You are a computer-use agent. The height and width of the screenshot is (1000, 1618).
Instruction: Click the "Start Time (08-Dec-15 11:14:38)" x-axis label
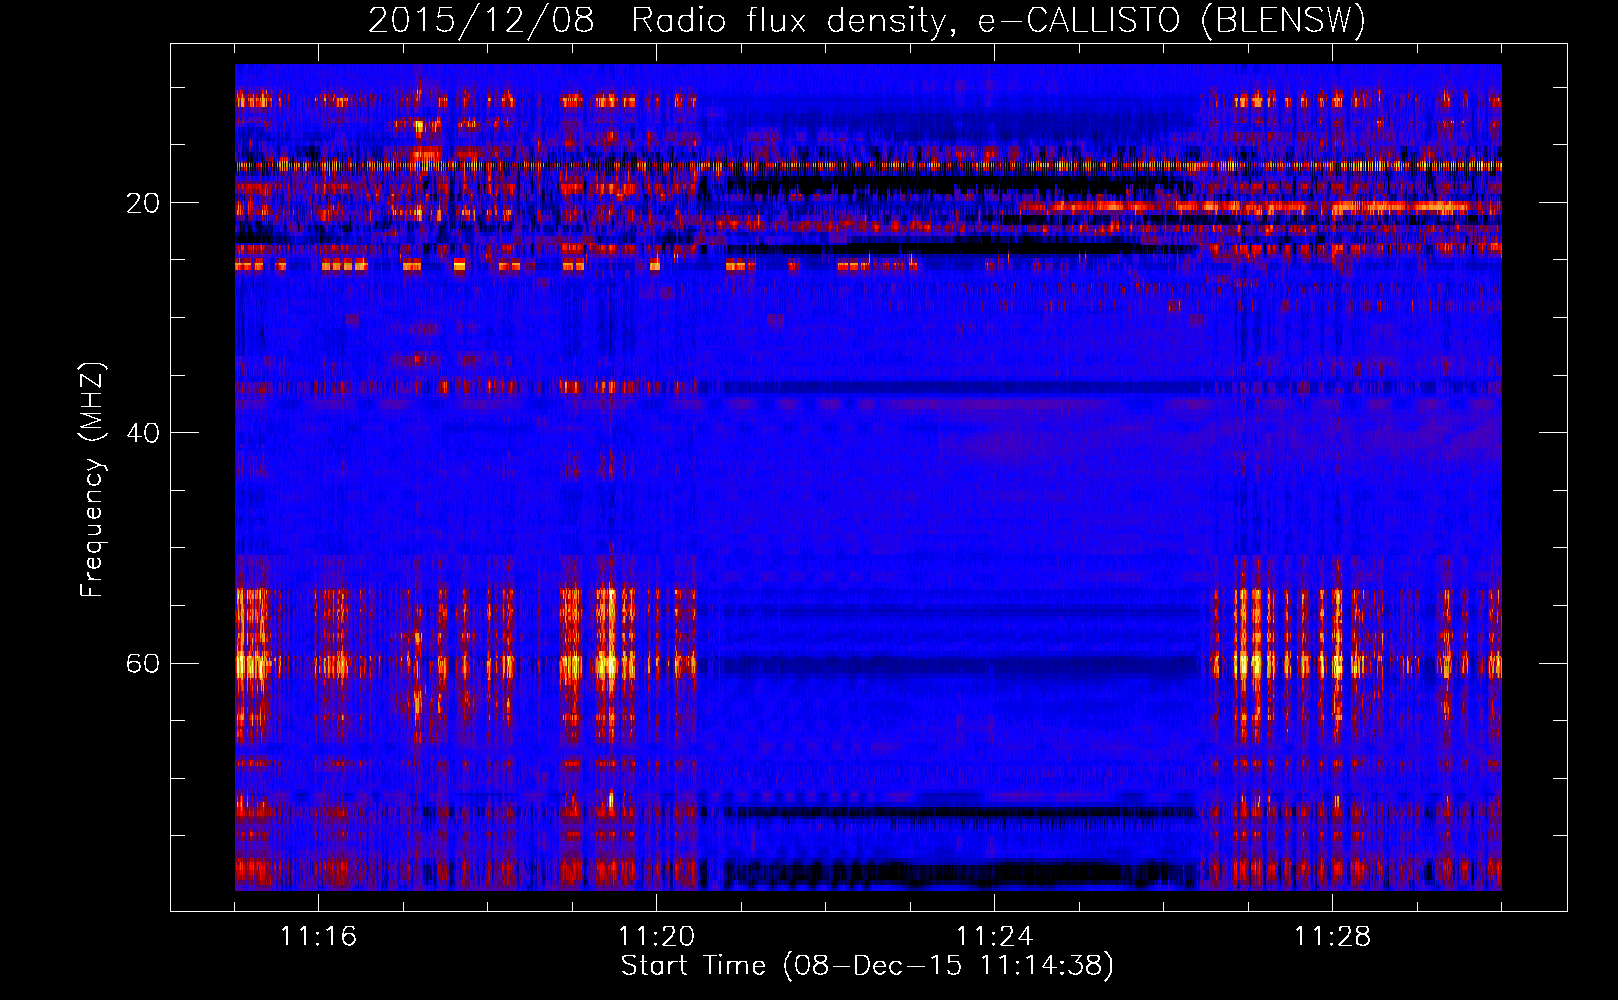click(867, 966)
